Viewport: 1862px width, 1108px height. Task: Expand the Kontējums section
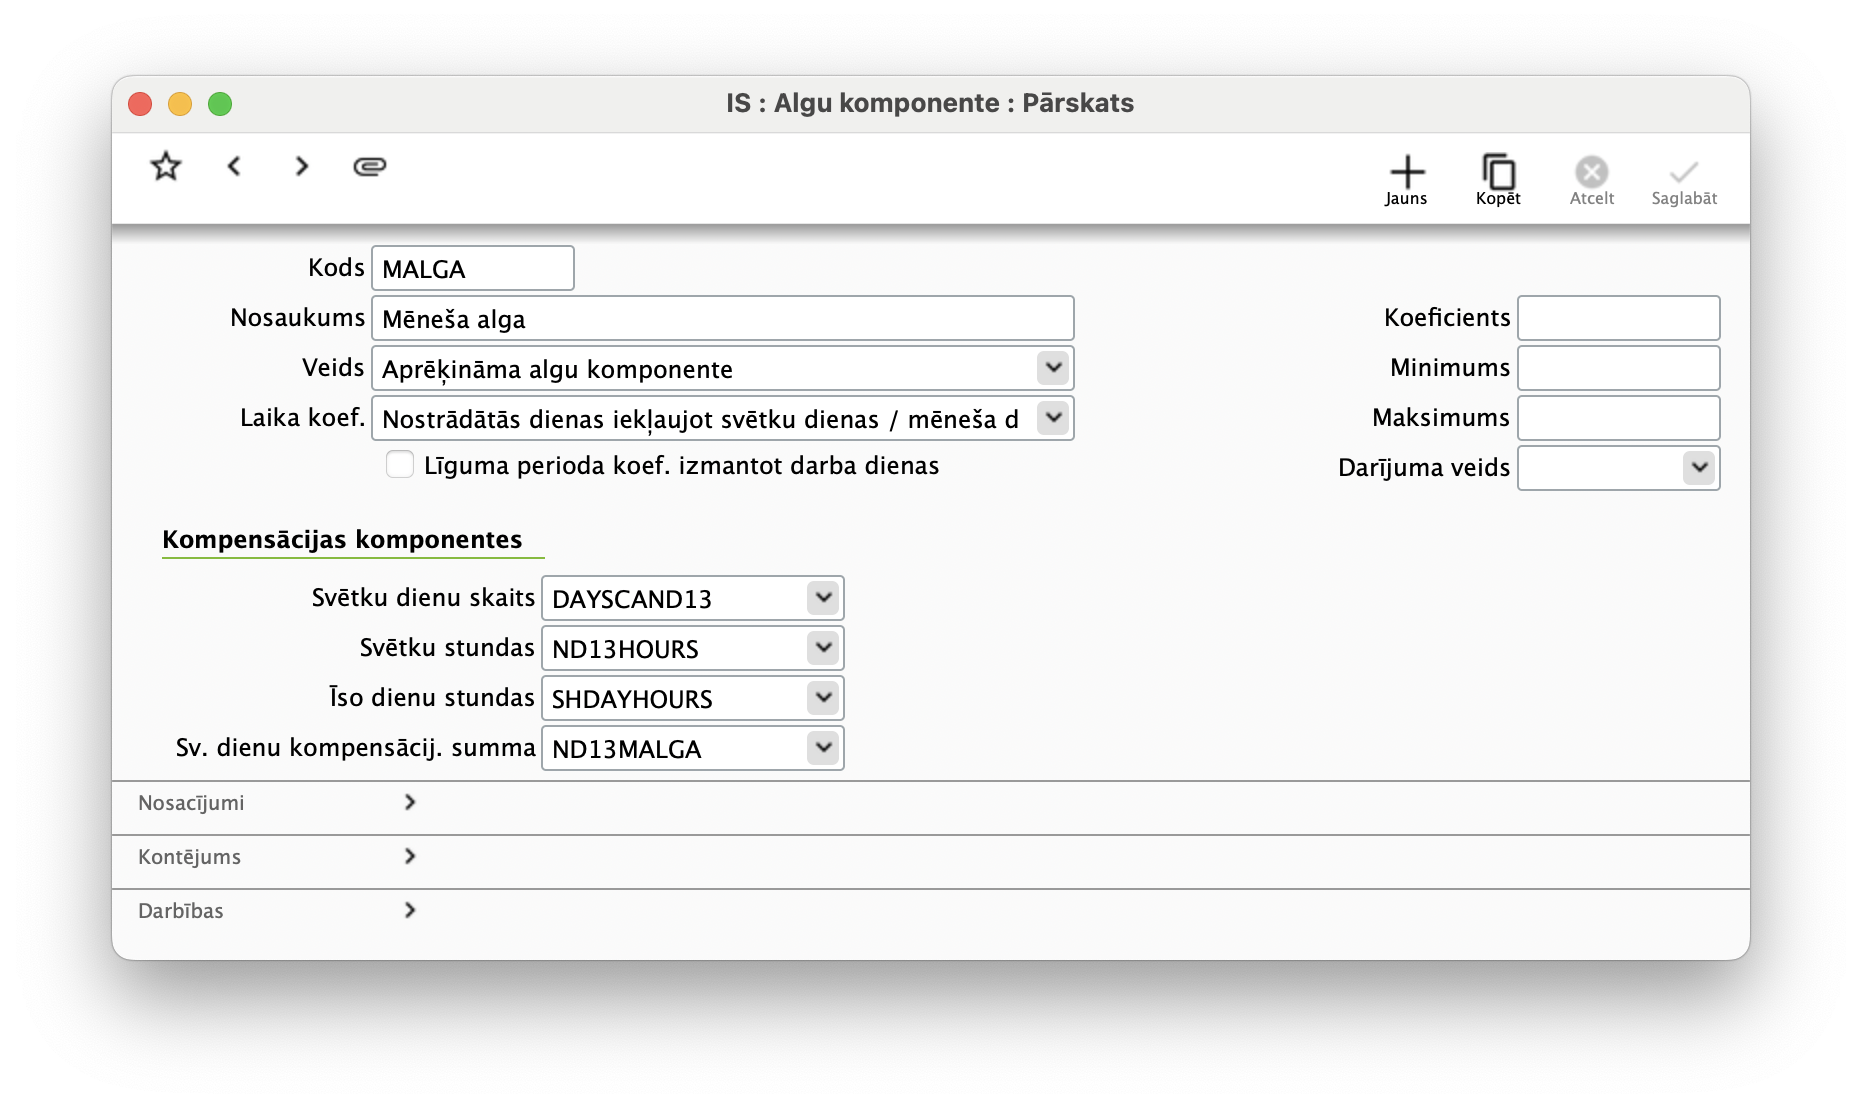pos(409,857)
